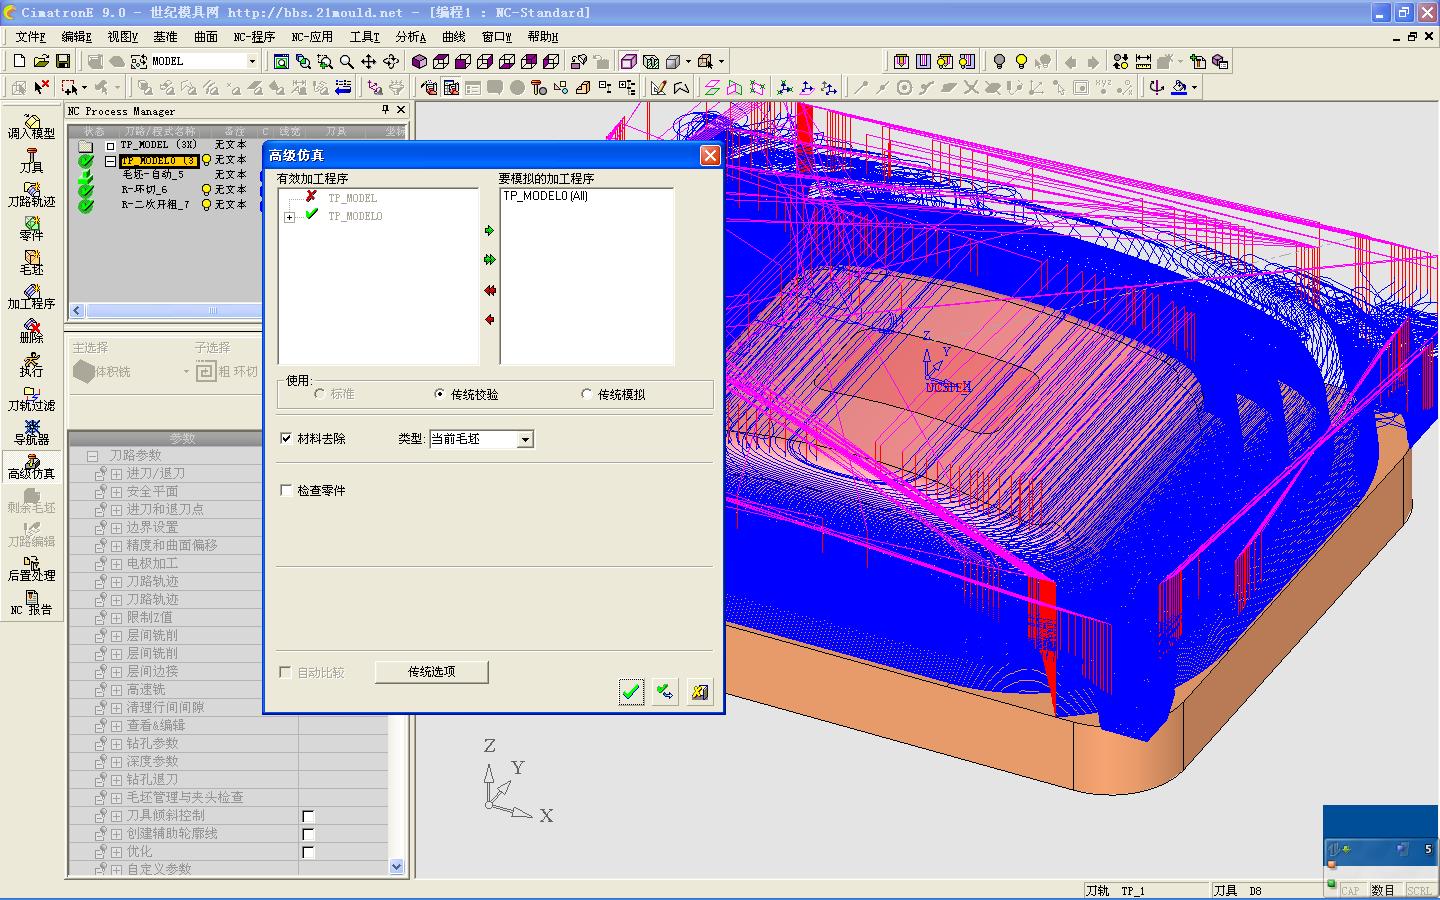
Task: Expand the 安全平面 parameter group
Action: point(116,491)
